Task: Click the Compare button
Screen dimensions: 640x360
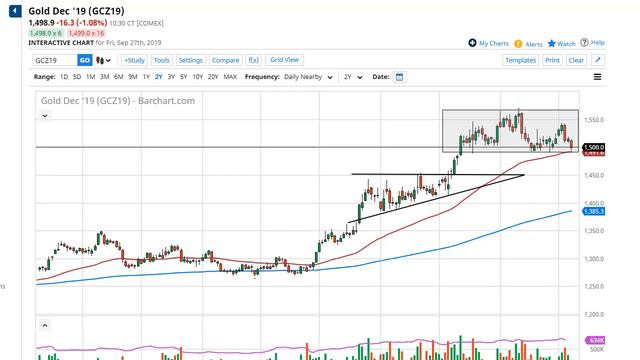Action: pos(226,60)
